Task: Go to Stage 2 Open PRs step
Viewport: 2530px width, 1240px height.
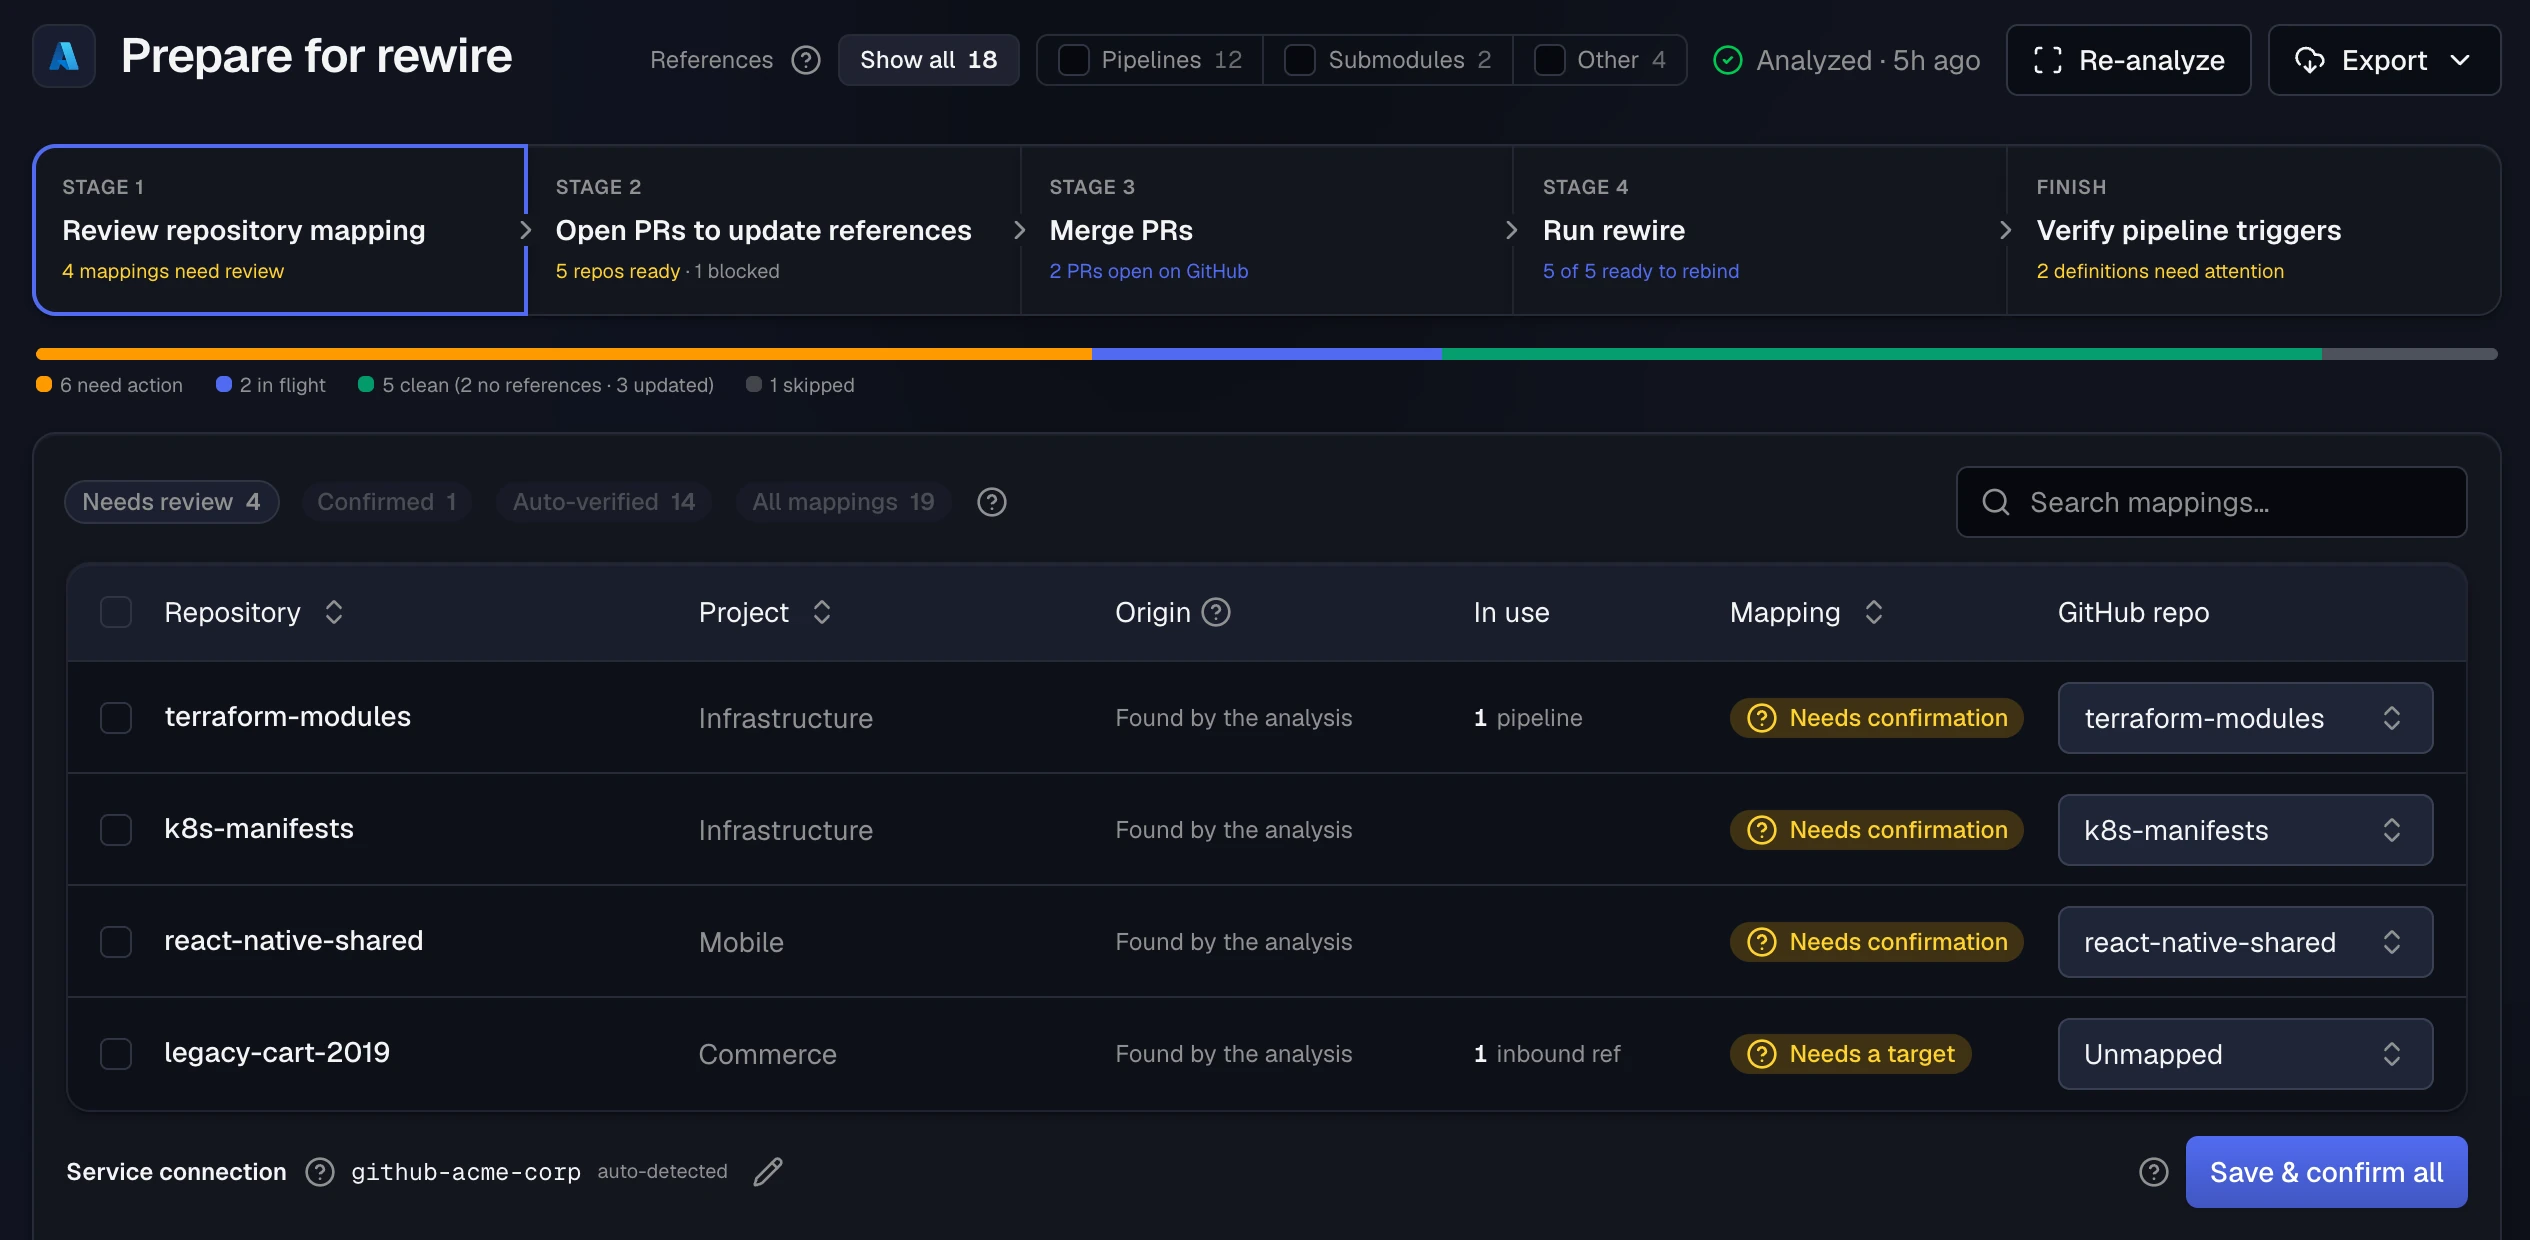Action: (x=772, y=230)
